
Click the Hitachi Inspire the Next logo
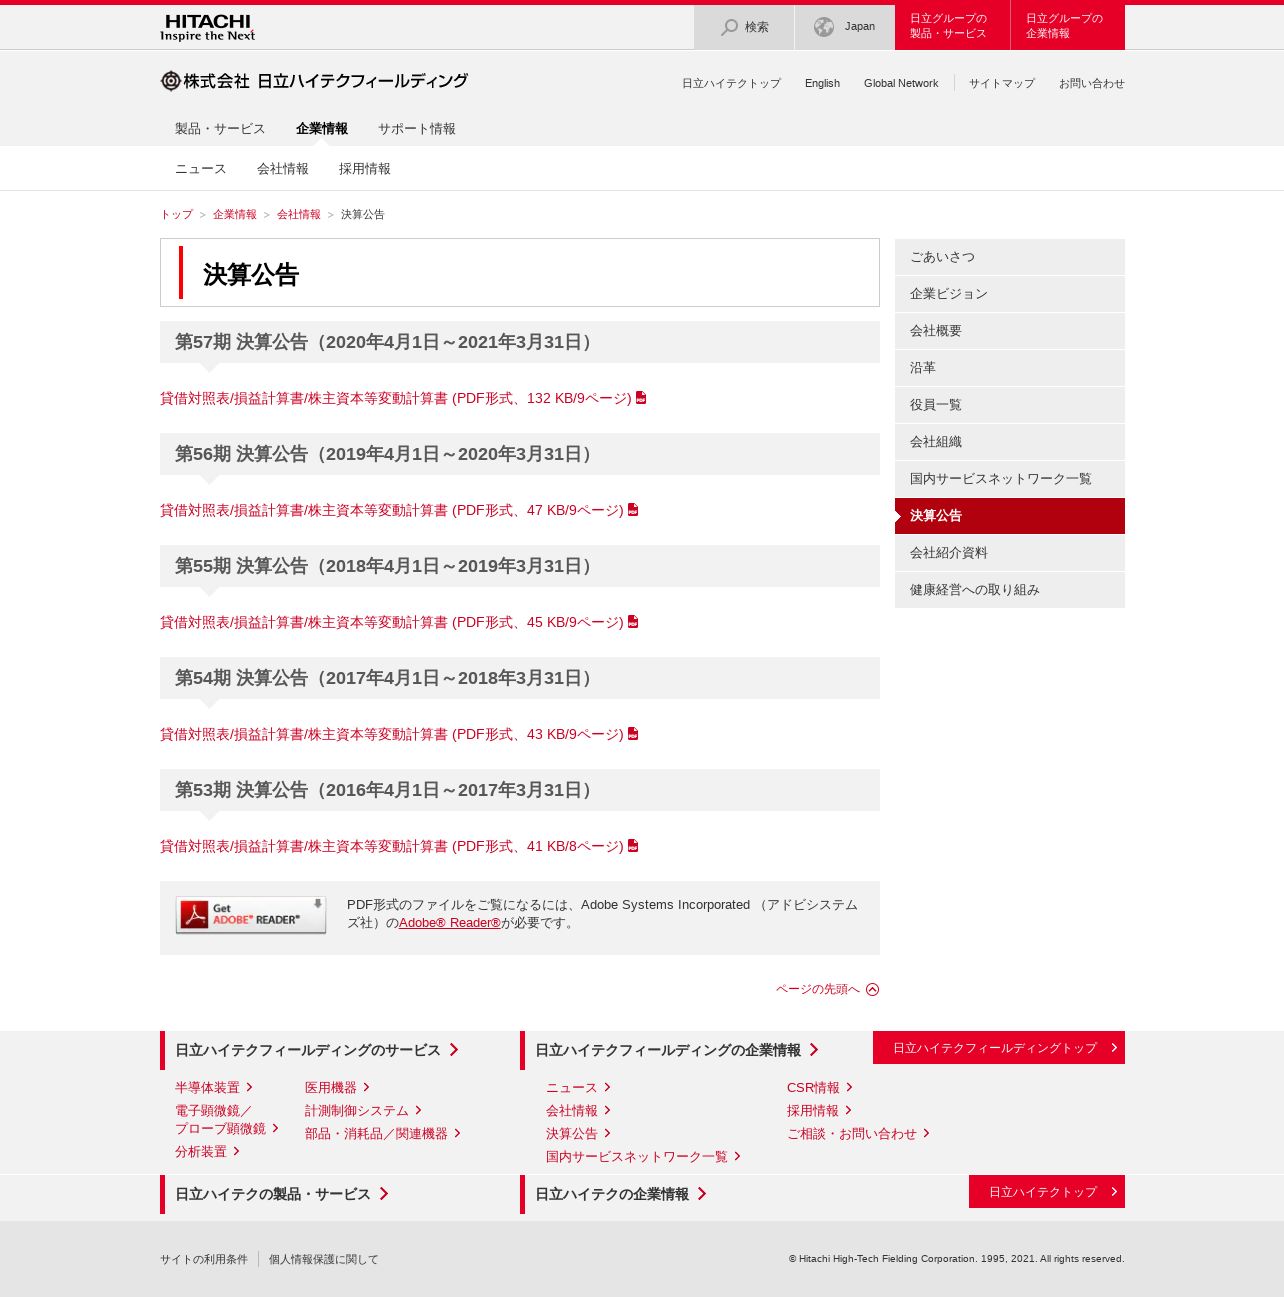[207, 27]
